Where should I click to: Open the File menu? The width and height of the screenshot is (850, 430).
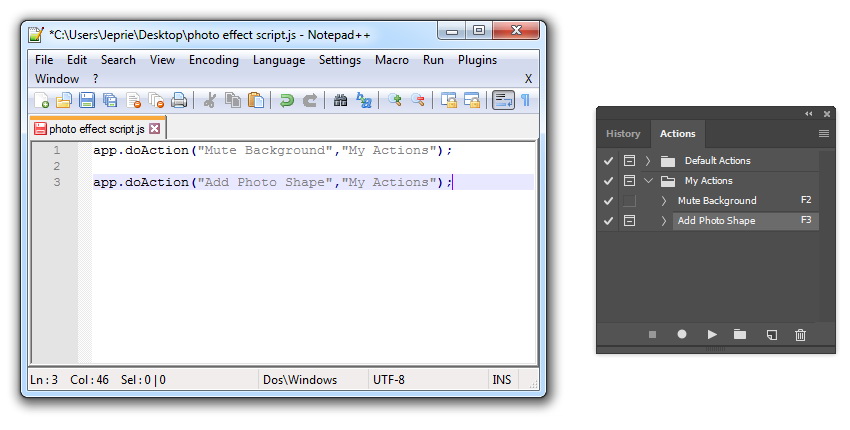point(44,60)
